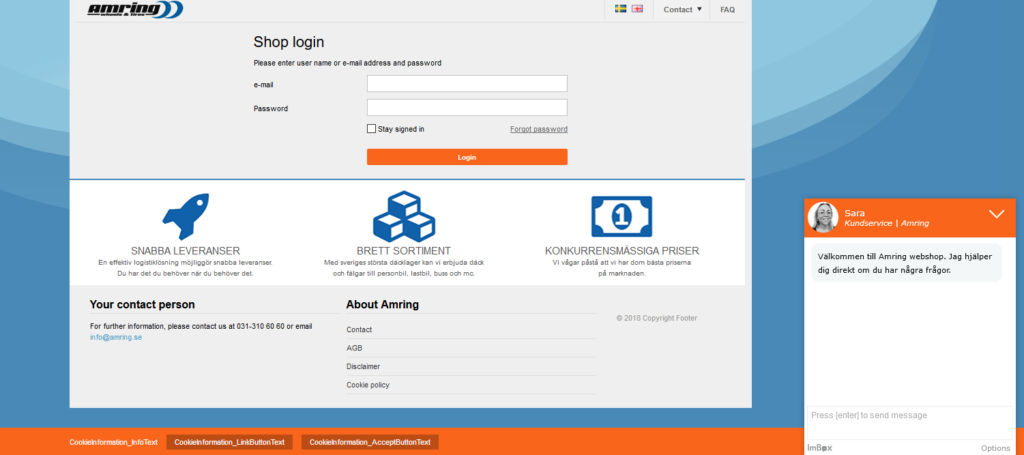Focus the Password input field
Viewport: 1024px width, 455px height.
pos(467,108)
